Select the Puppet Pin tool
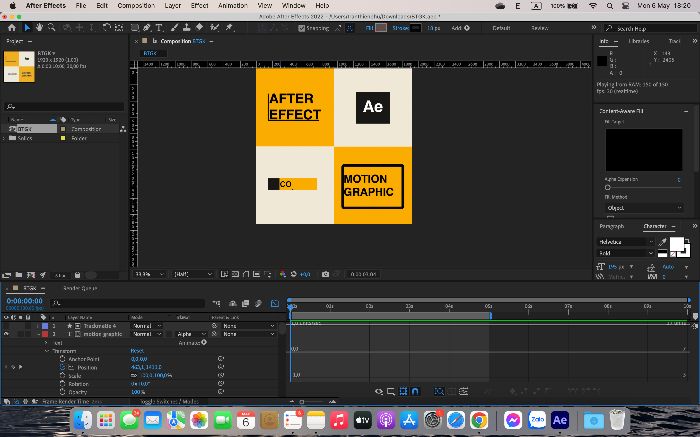Screen dimensions: 700x437 229,28
